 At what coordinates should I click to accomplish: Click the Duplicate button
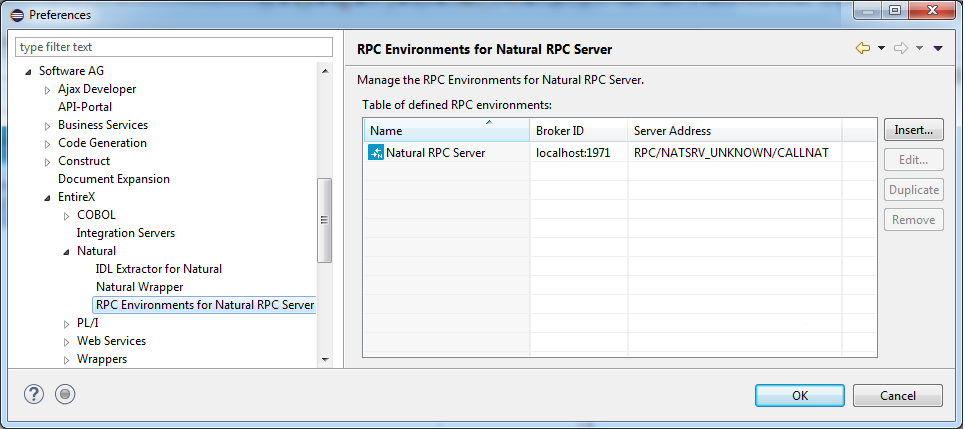point(914,190)
